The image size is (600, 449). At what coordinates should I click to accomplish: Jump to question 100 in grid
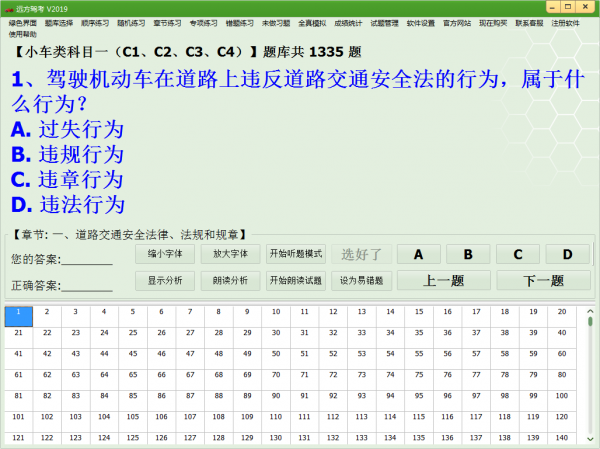562,400
